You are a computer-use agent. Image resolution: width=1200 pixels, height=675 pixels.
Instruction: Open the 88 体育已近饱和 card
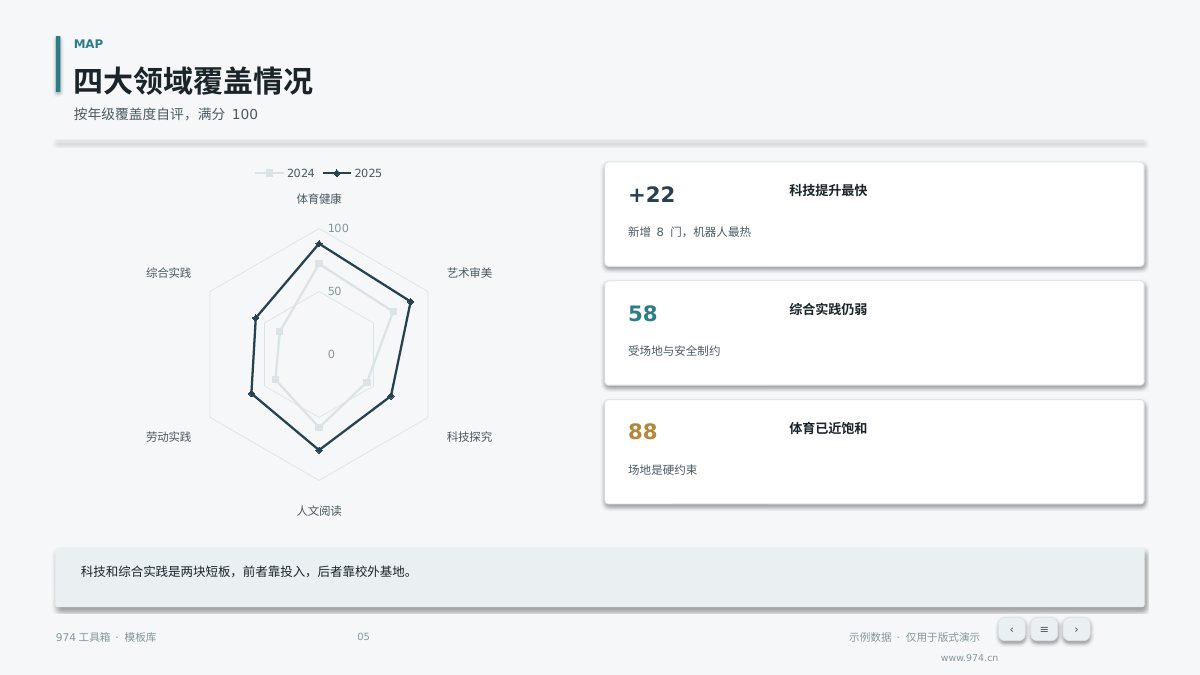coord(874,452)
